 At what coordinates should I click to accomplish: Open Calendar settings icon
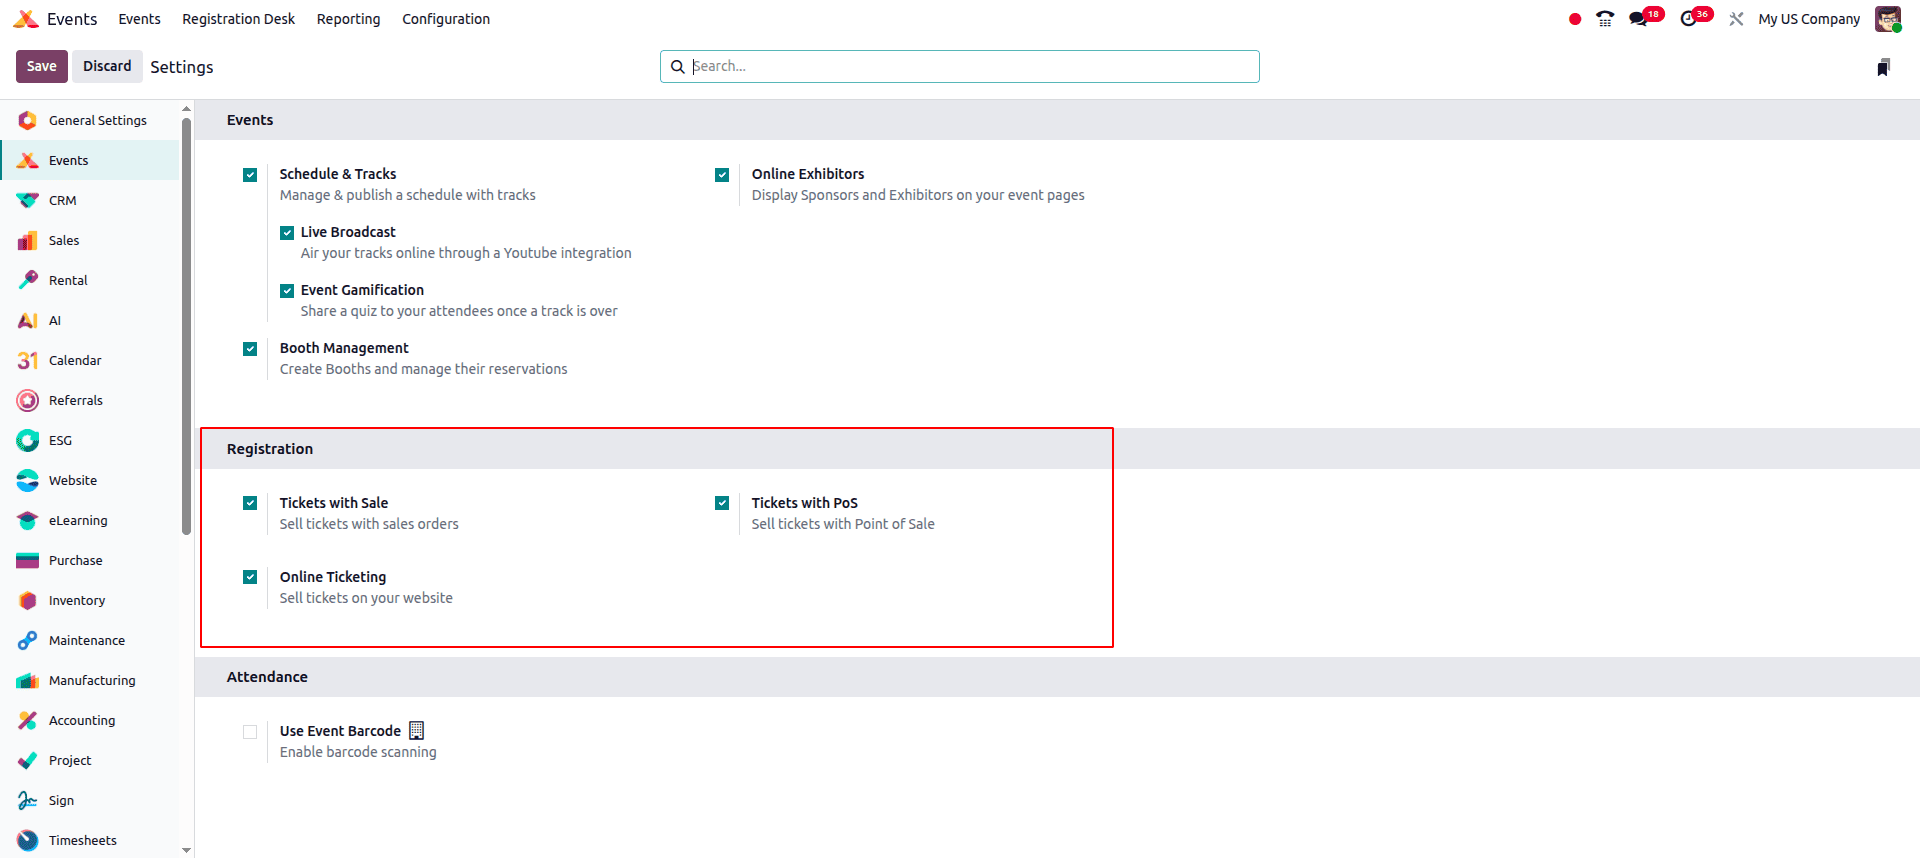coord(28,360)
